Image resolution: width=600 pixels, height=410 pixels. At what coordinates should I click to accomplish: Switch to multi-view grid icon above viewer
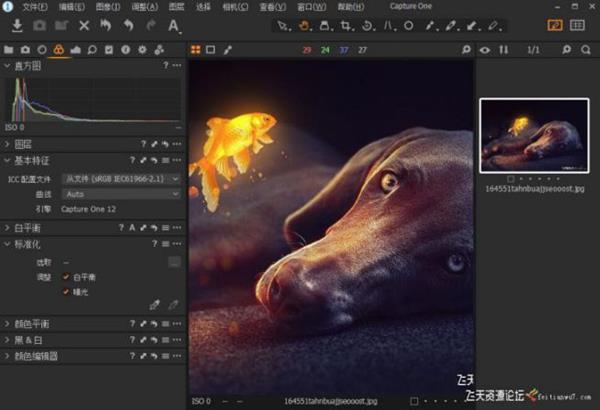195,49
